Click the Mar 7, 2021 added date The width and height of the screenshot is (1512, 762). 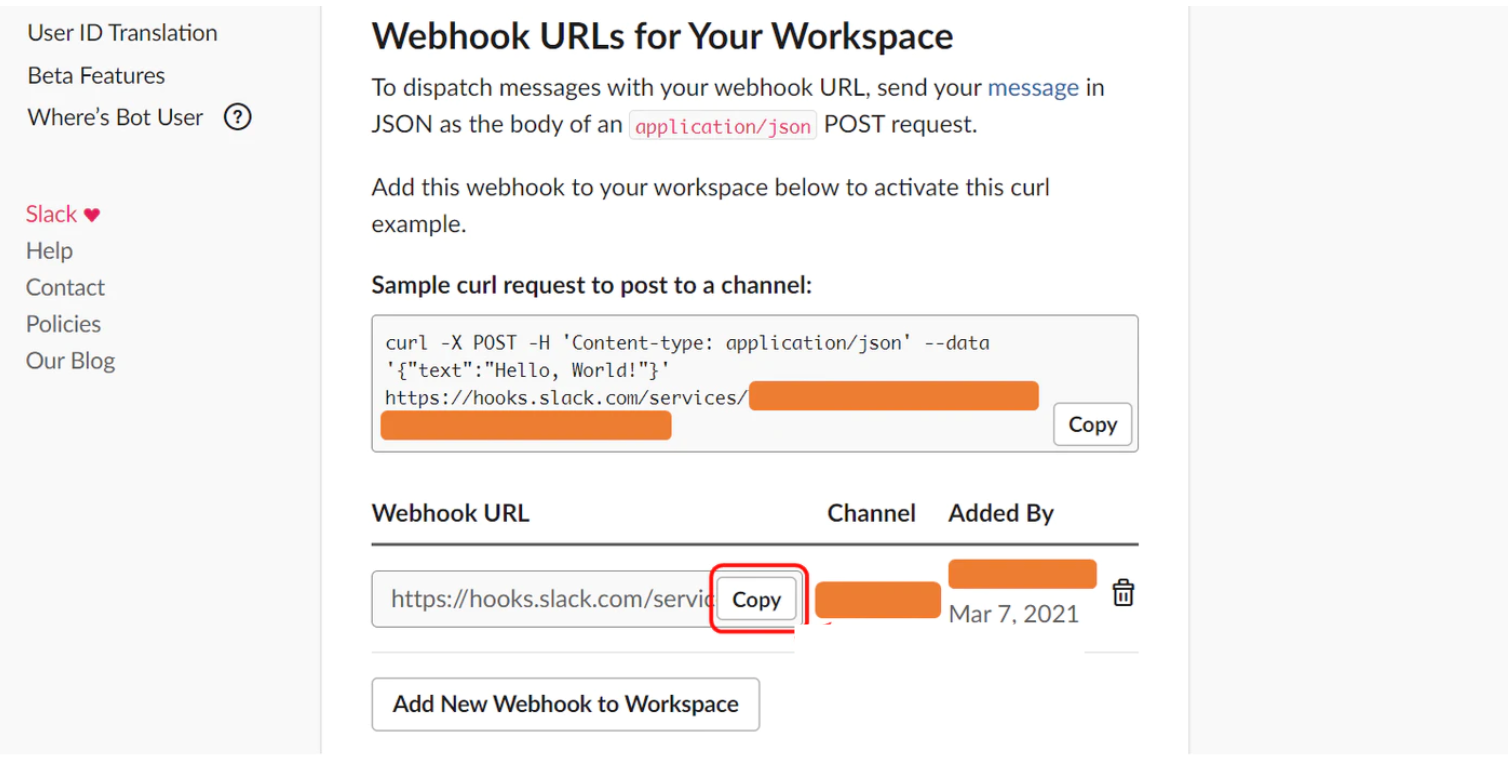(x=1013, y=614)
